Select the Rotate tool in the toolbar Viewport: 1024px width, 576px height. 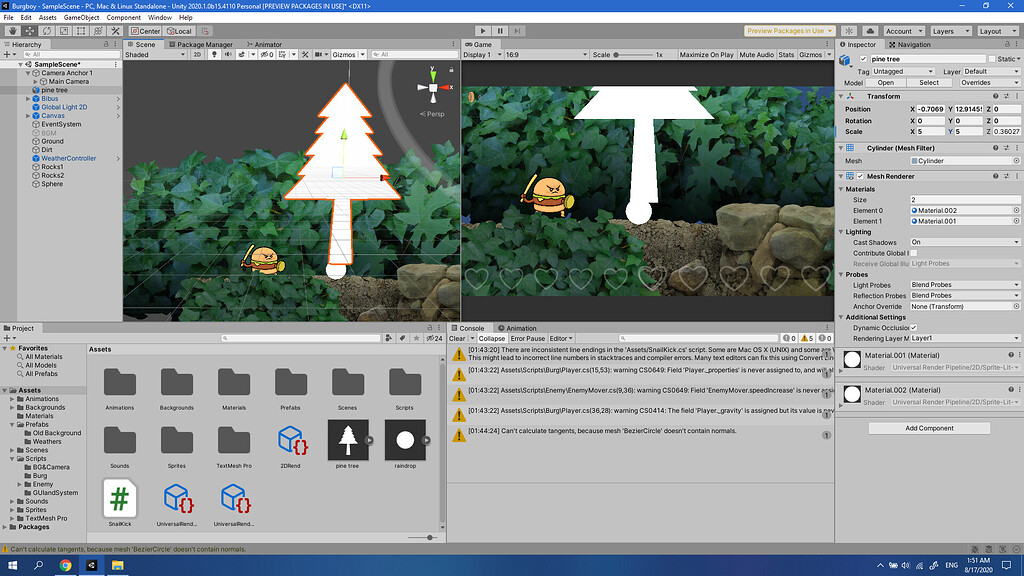coord(47,30)
